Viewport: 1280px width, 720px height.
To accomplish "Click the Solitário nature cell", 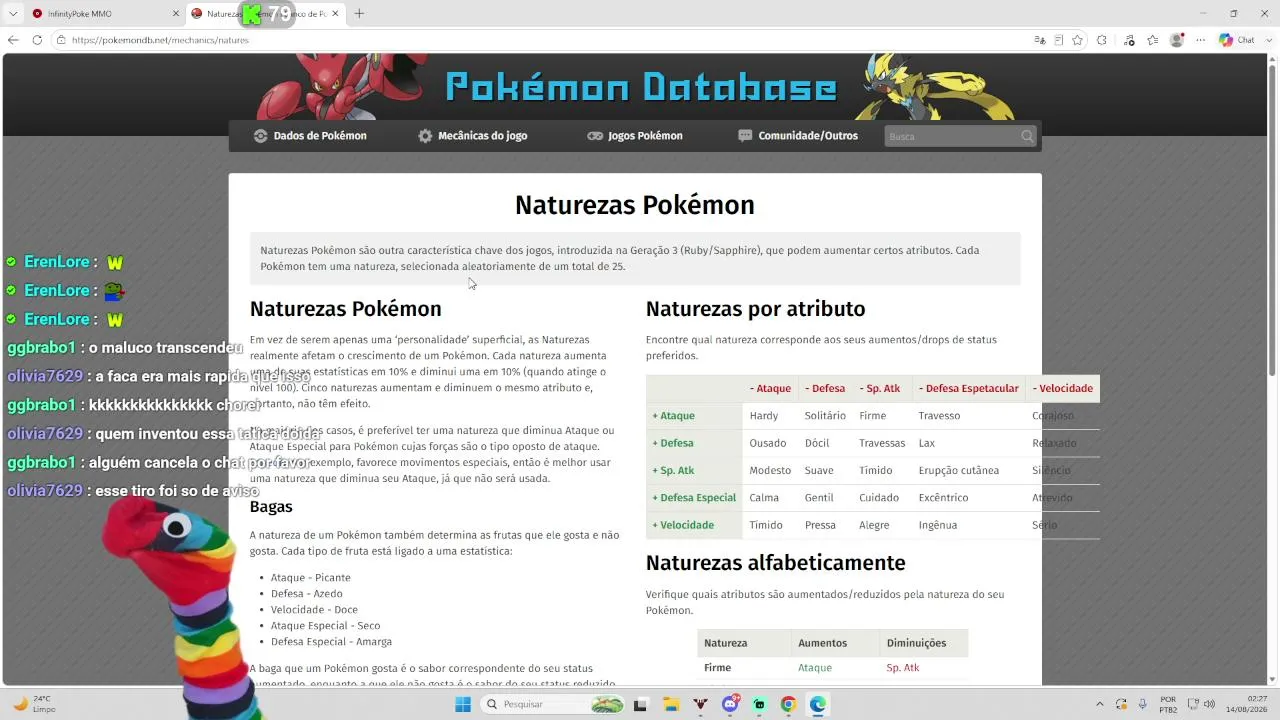I will (825, 416).
